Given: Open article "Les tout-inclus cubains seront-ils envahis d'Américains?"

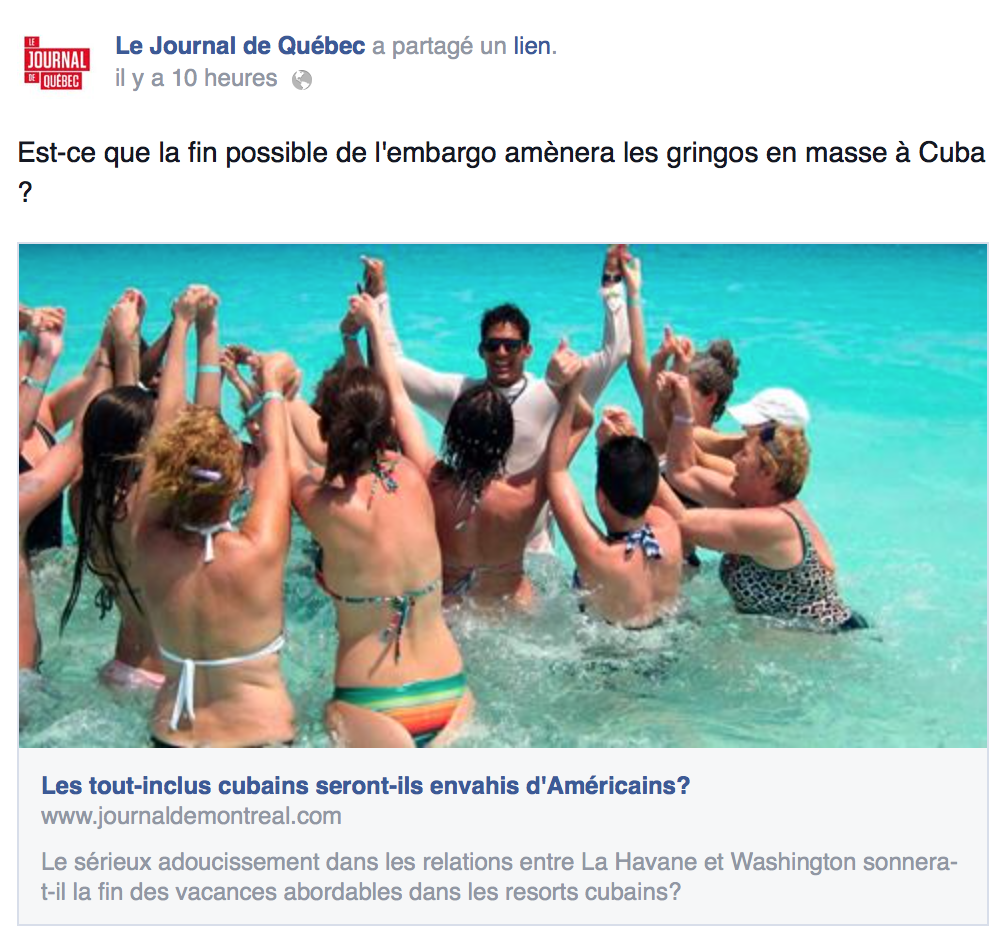Looking at the screenshot, I should 365,785.
